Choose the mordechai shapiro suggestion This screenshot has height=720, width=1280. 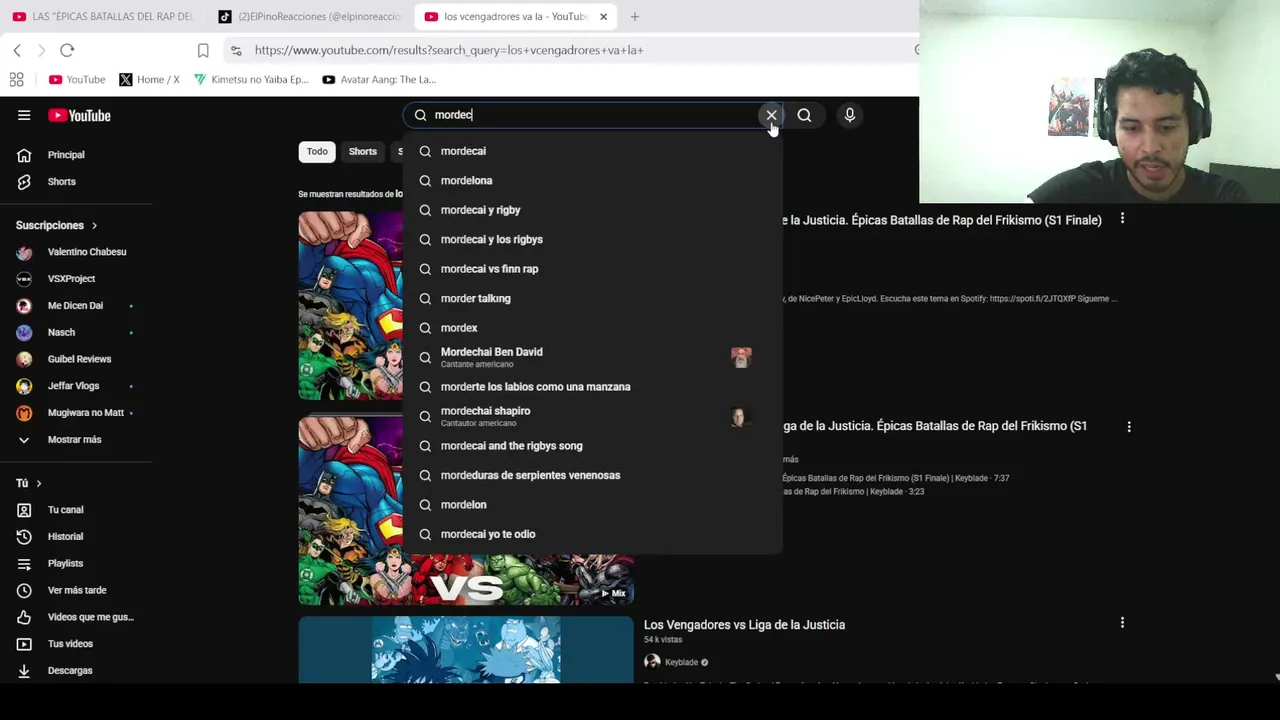(x=592, y=416)
